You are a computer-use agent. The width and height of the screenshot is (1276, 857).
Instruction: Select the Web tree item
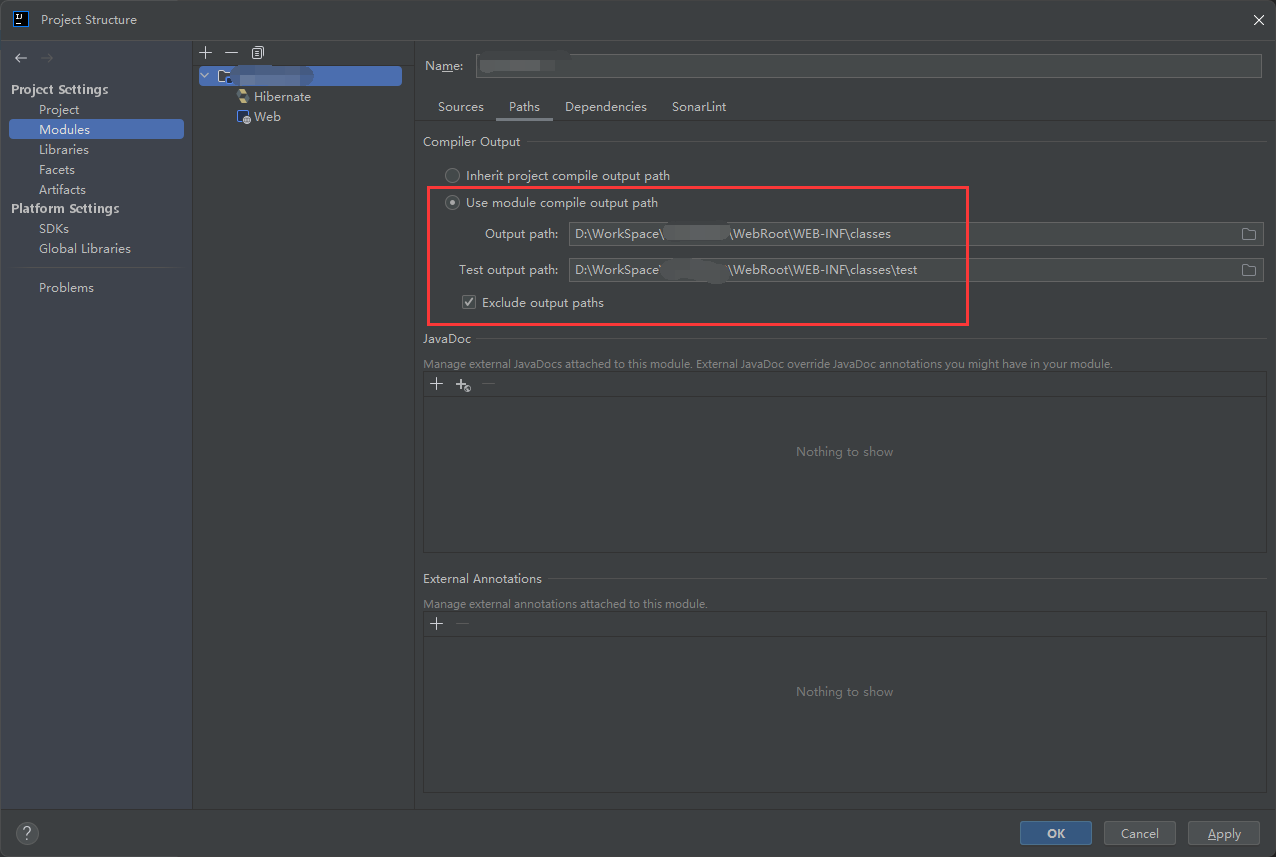267,117
